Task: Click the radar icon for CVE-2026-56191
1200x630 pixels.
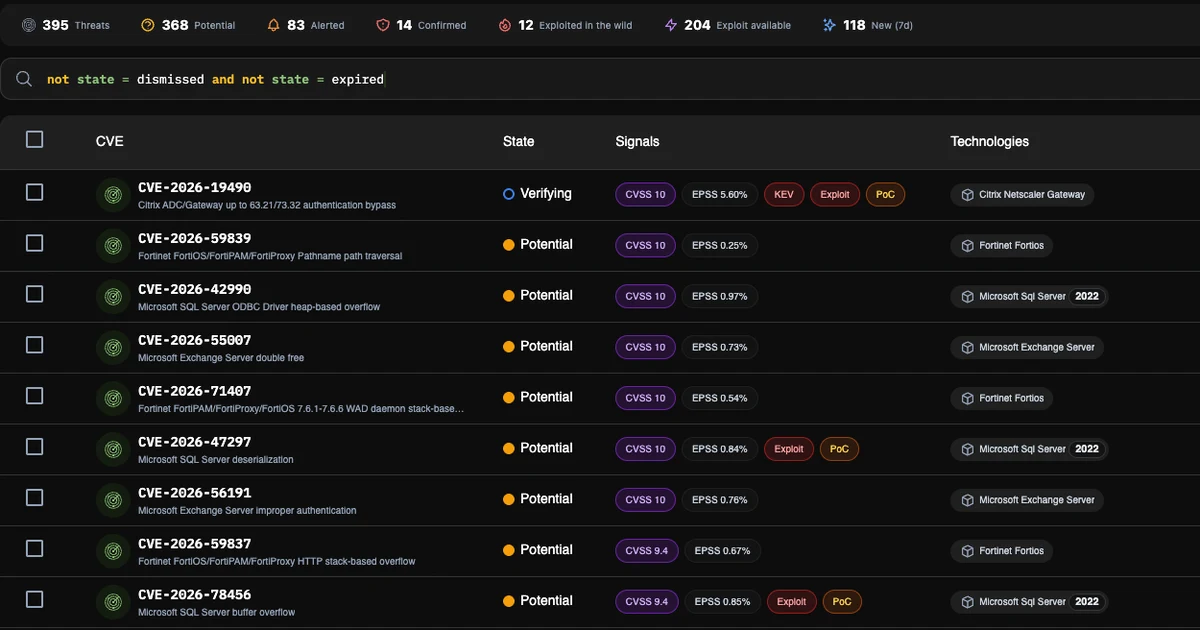Action: 113,500
